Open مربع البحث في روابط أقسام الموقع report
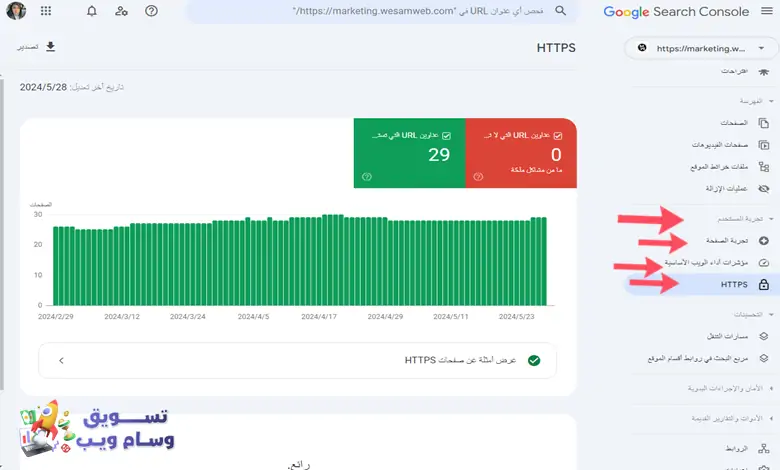This screenshot has width=780, height=470. [x=698, y=358]
